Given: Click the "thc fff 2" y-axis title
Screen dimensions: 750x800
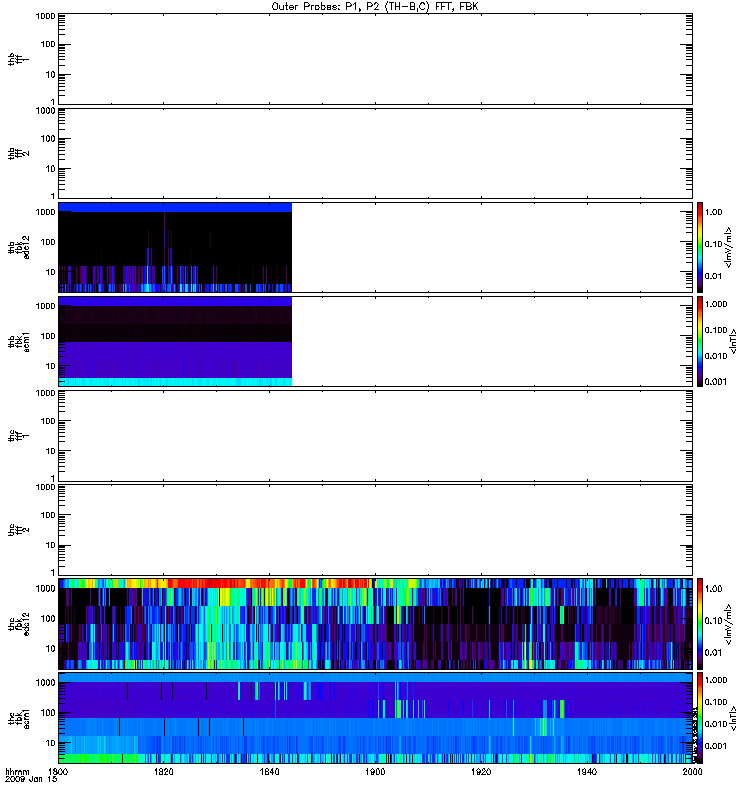Looking at the screenshot, I should tap(18, 530).
